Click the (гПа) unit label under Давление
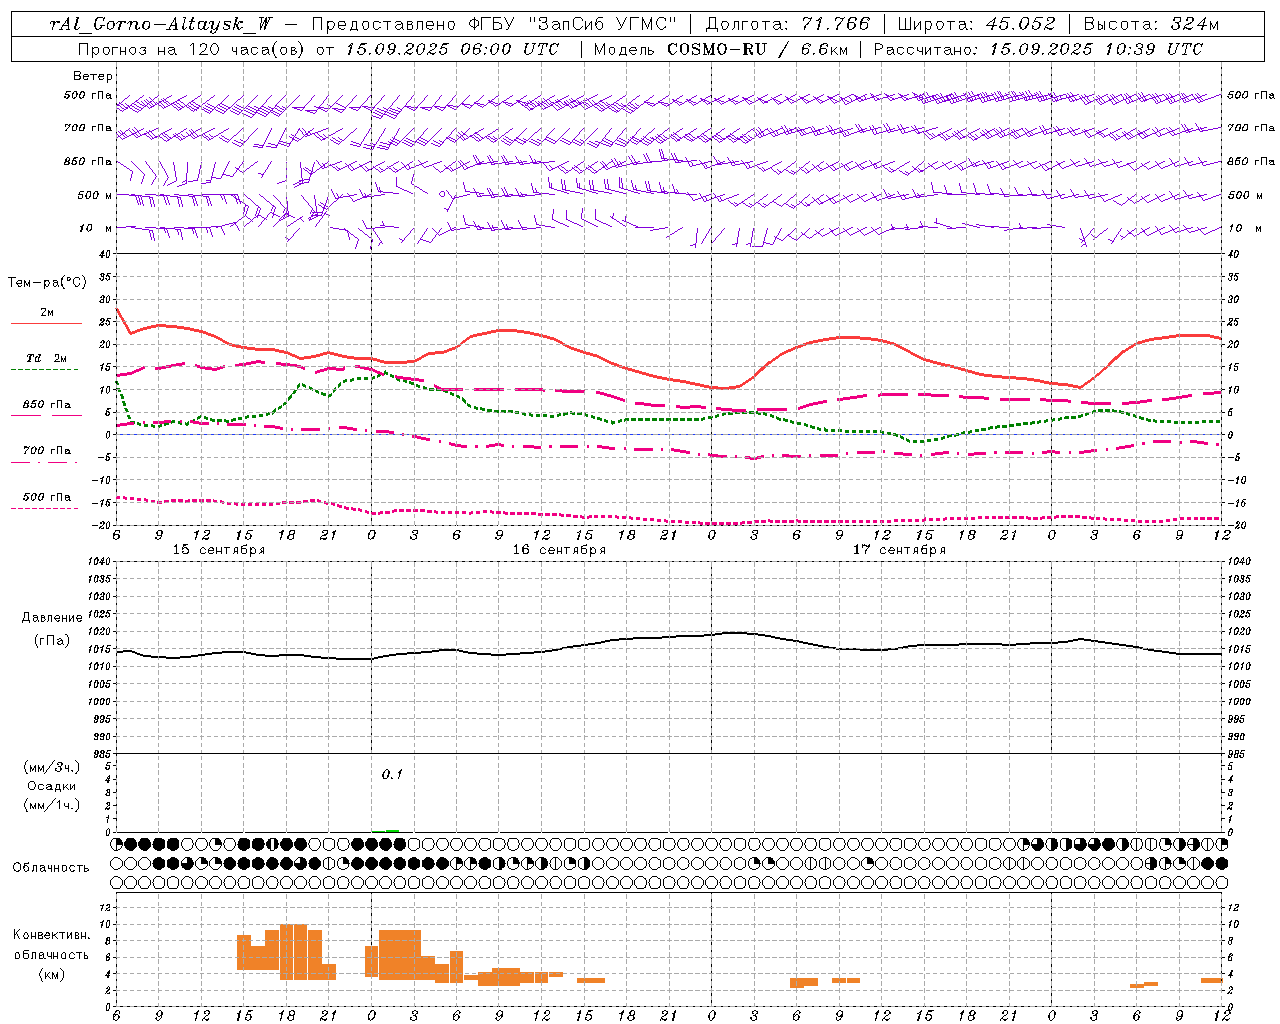 point(52,640)
